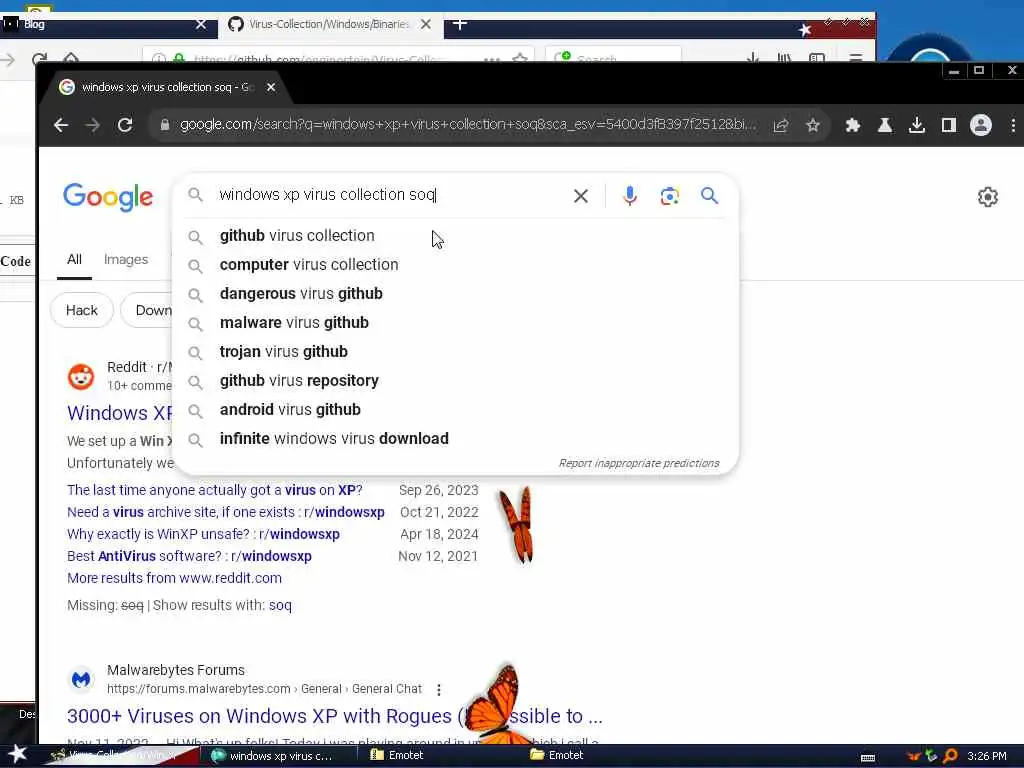This screenshot has height=768, width=1024.
Task: Open Chrome extensions puzzle icon
Action: tap(852, 125)
